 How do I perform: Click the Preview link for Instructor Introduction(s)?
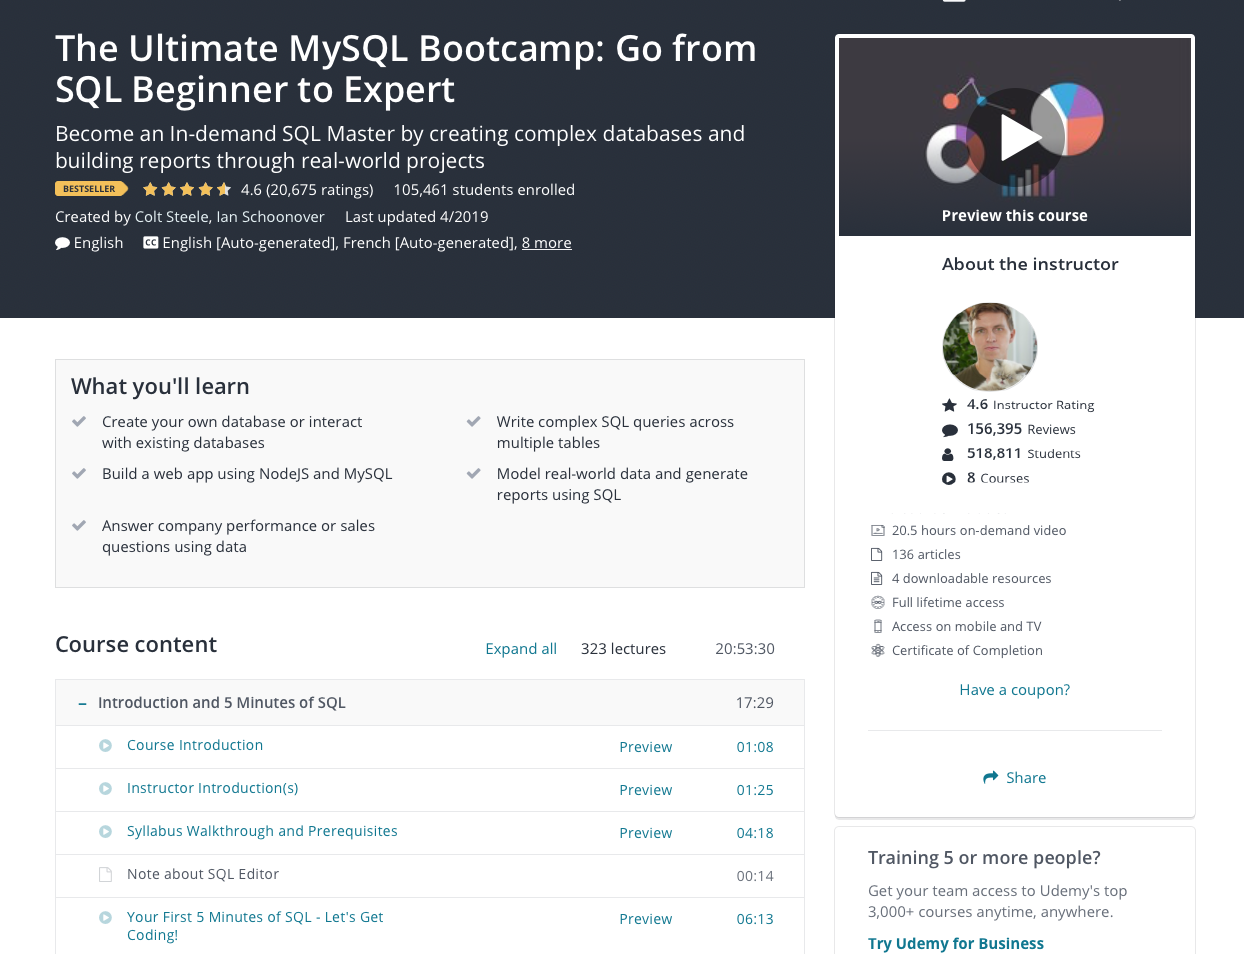click(645, 790)
